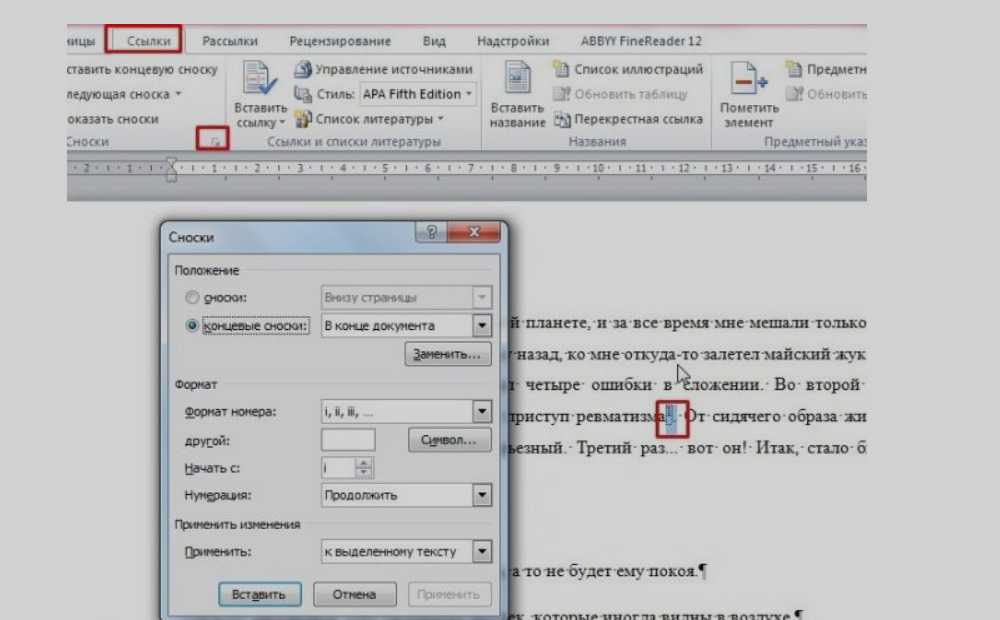Screen dimensions: 1000x620
Task: Open Формат номера dropdown list
Action: (x=482, y=412)
